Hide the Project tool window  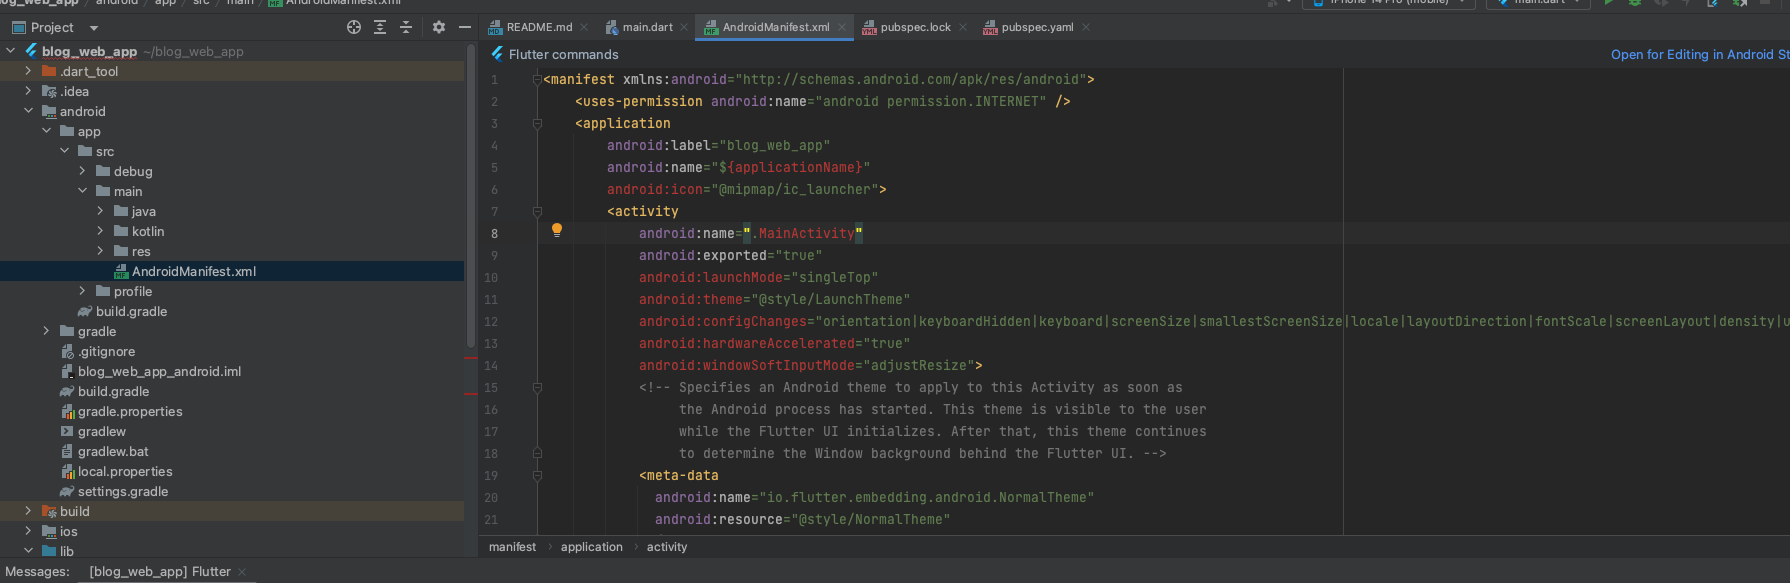(464, 27)
